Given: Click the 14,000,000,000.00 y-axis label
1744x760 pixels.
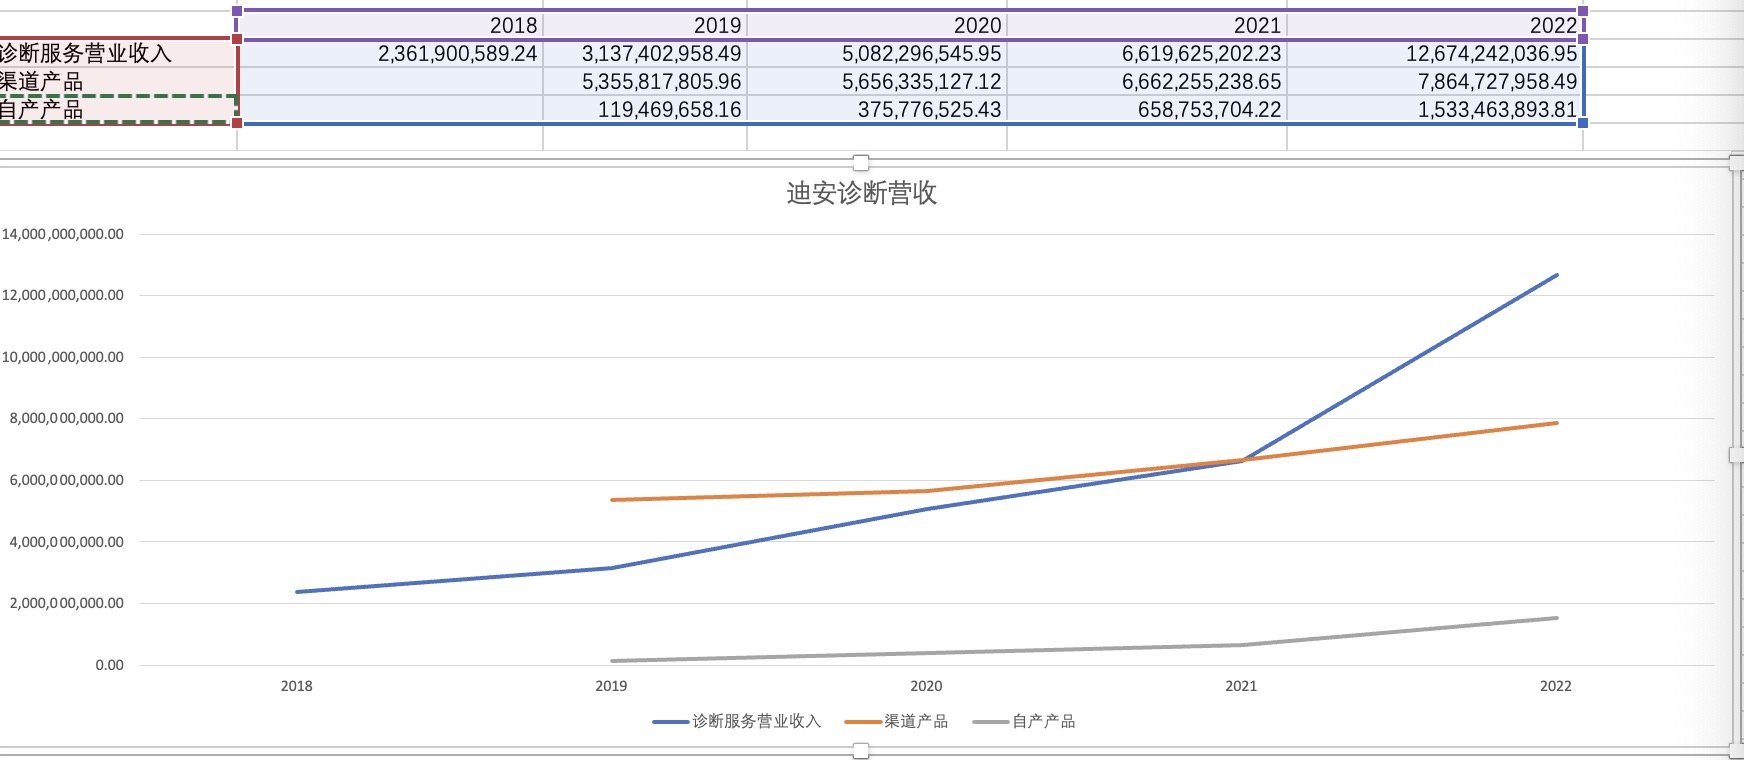Looking at the screenshot, I should click(63, 234).
